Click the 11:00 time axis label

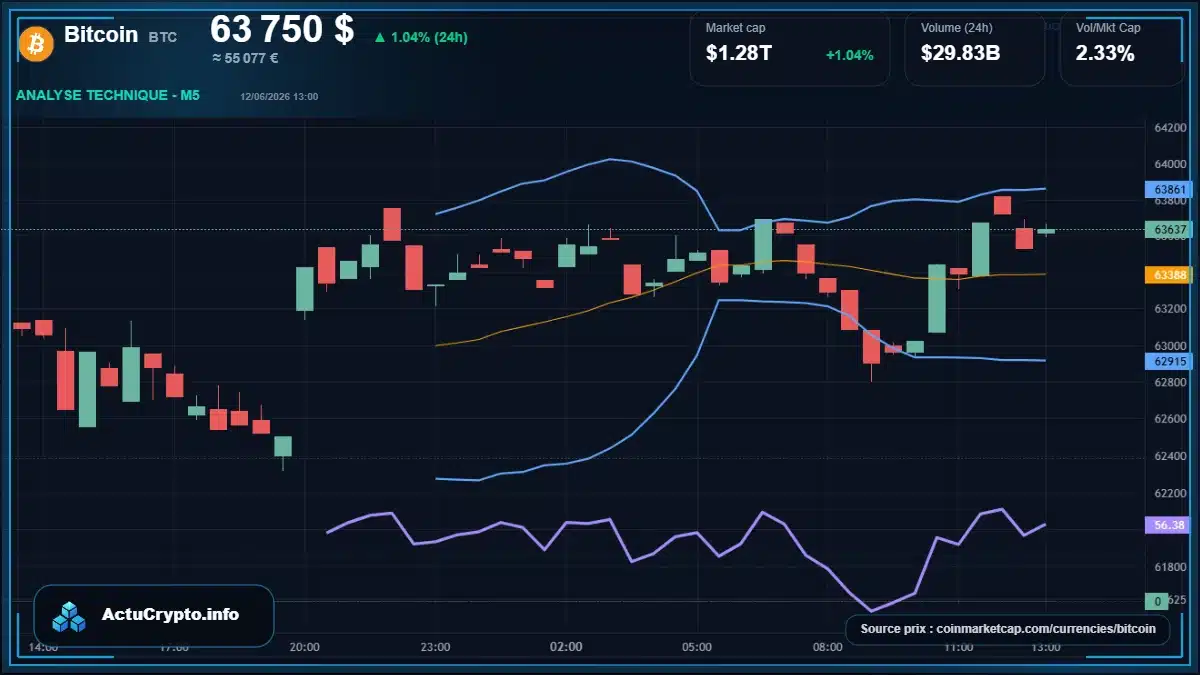(x=958, y=647)
